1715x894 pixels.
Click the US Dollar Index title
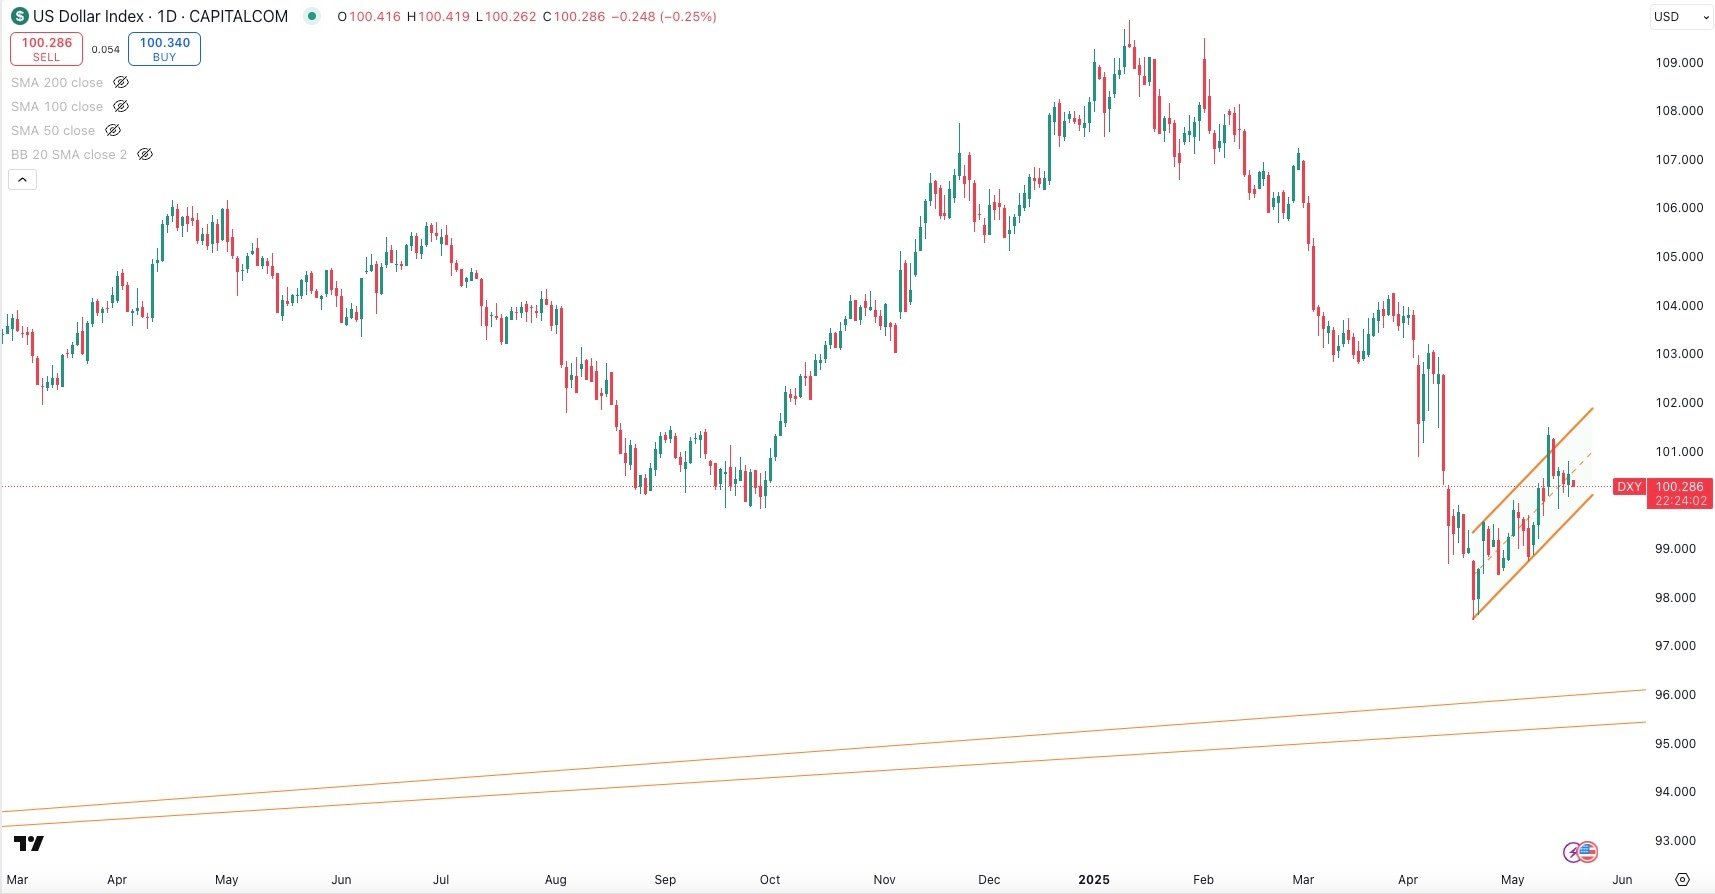[x=89, y=16]
